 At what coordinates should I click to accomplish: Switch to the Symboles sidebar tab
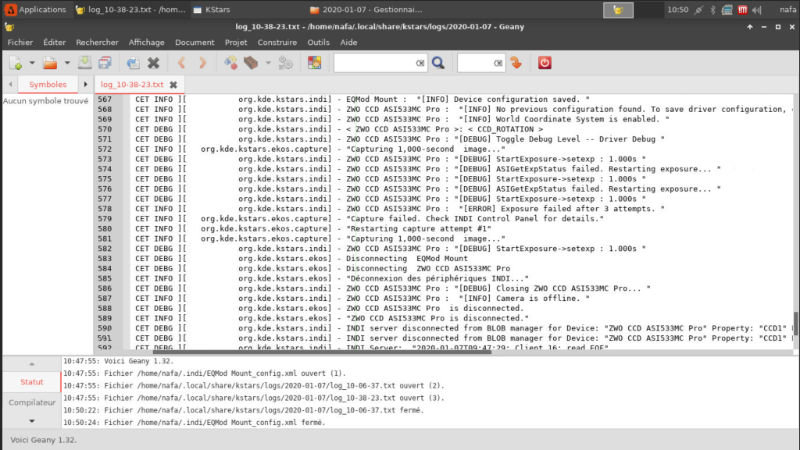47,84
